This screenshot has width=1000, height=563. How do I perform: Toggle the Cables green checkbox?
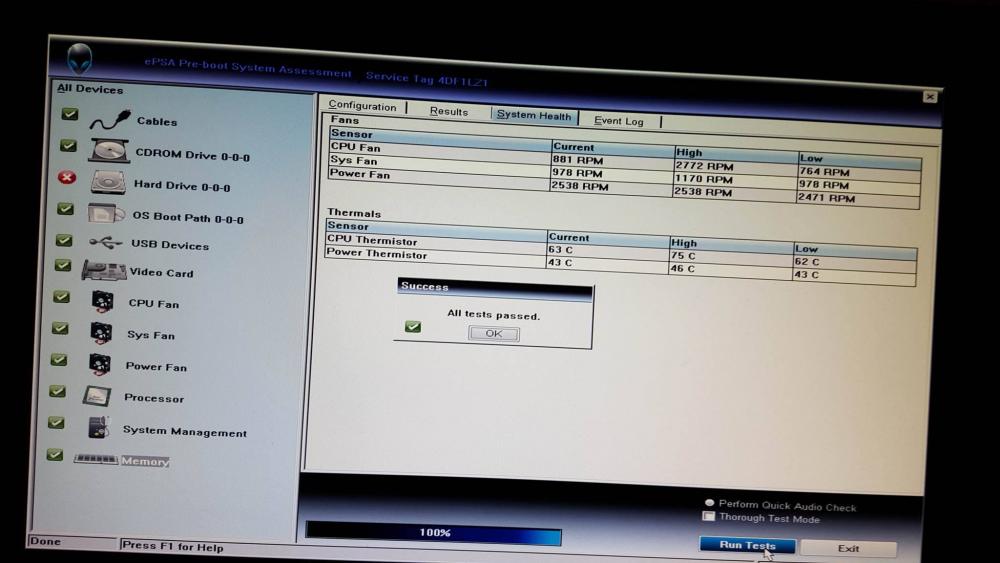(x=68, y=115)
